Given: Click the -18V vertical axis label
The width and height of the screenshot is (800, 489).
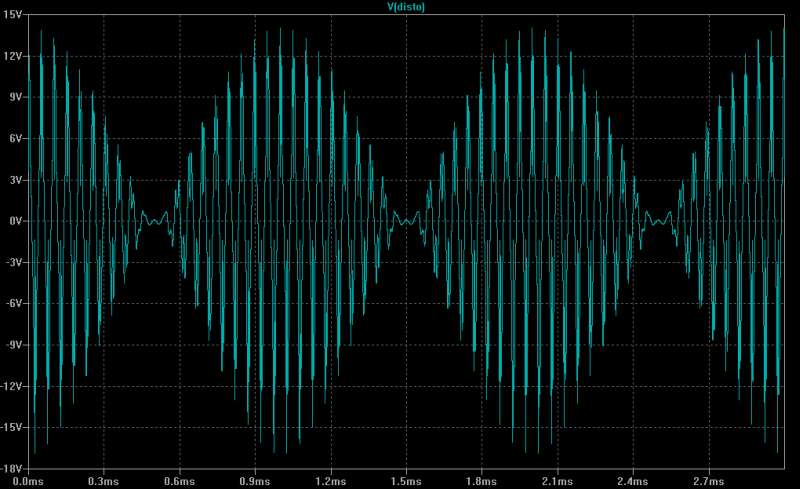Looking at the screenshot, I should tap(11, 469).
